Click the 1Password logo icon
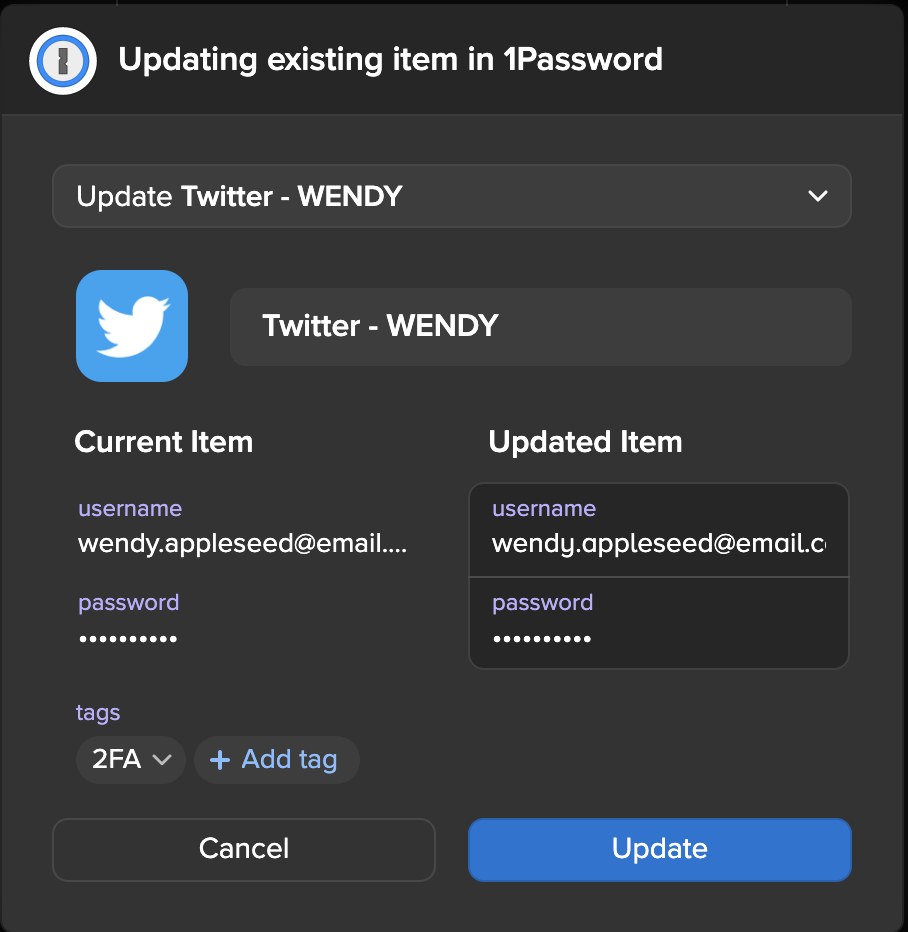The width and height of the screenshot is (908, 932). pos(63,60)
